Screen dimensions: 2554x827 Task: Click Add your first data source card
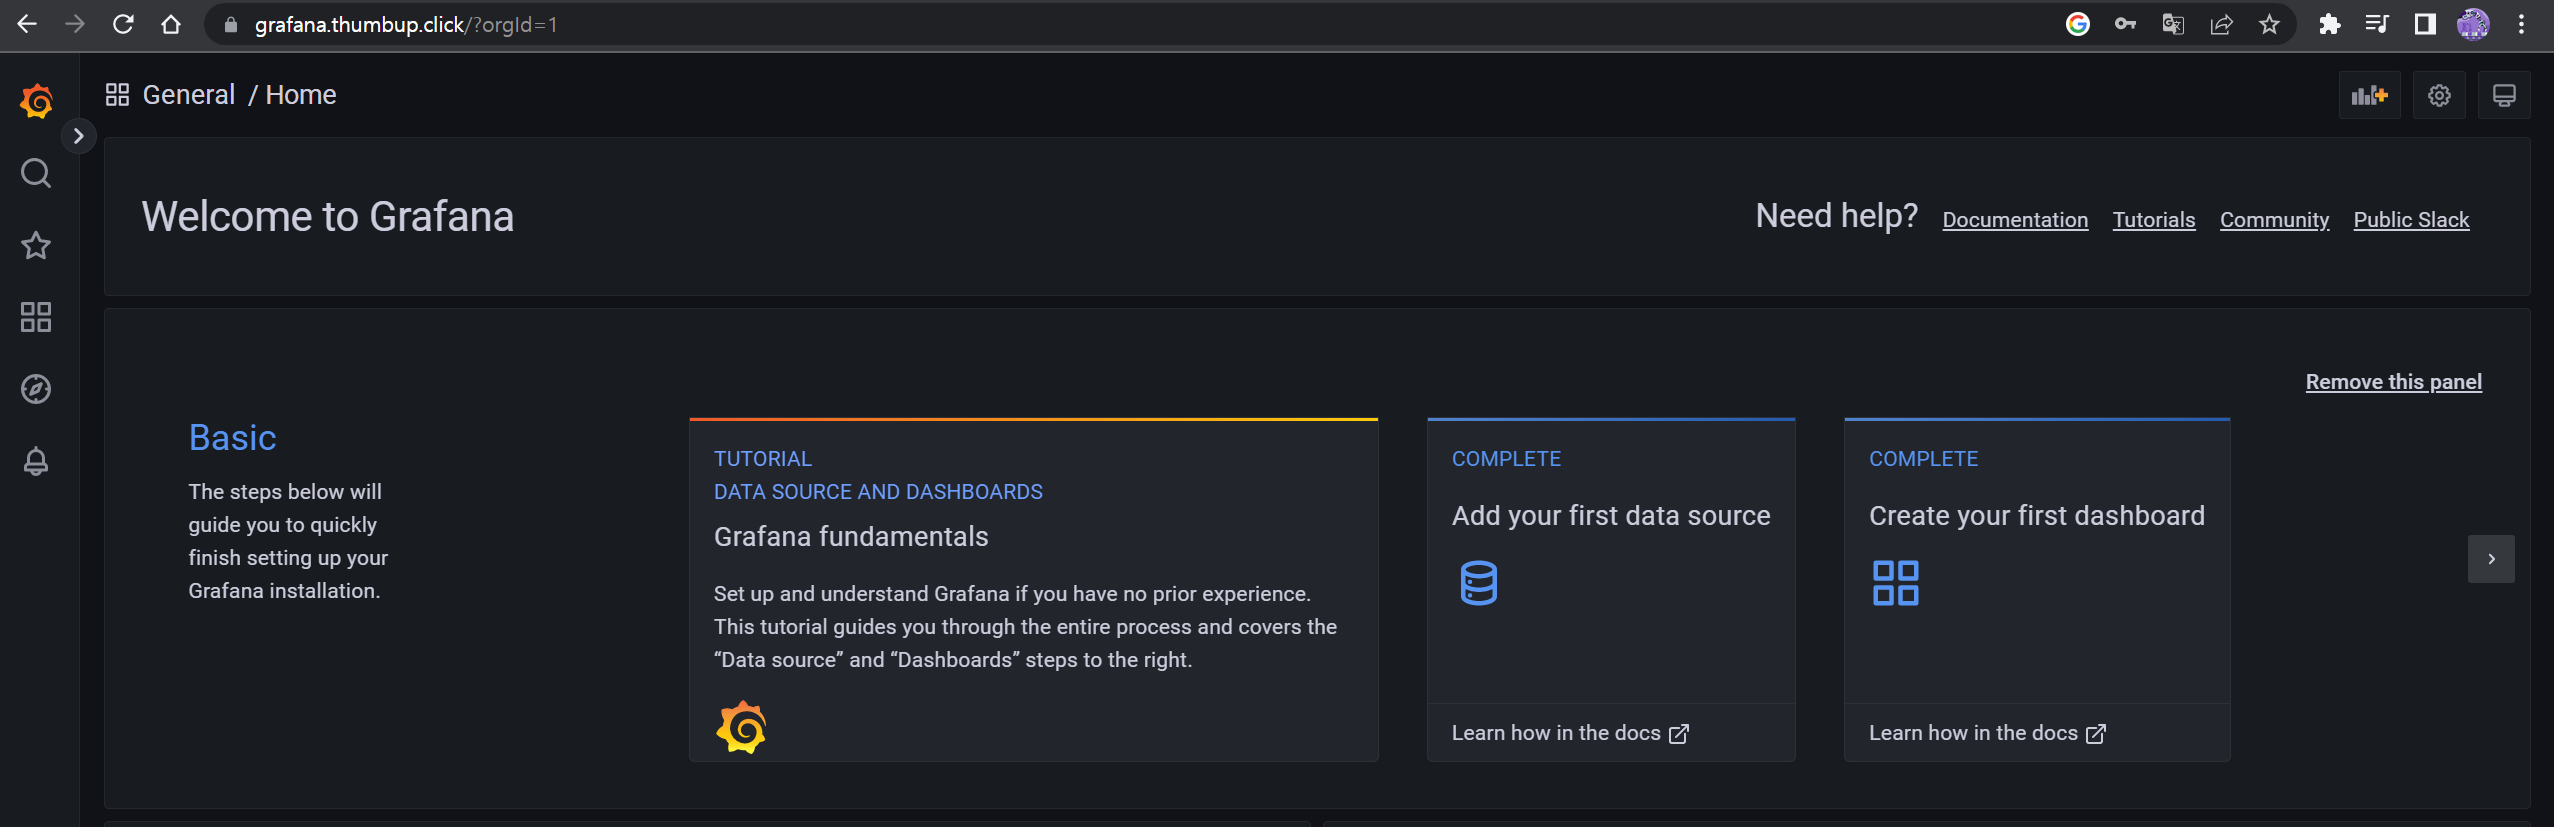(1611, 590)
